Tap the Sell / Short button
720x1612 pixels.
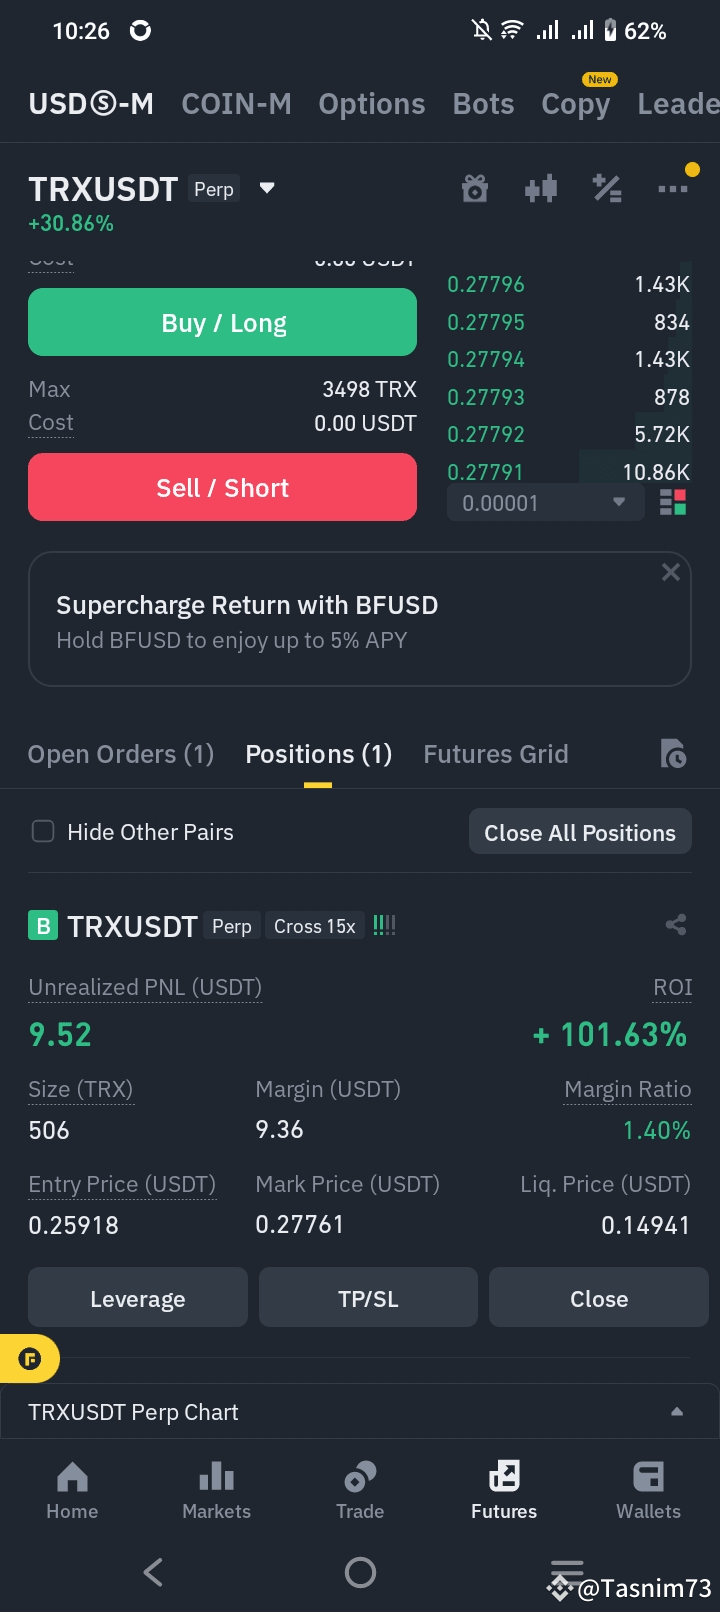click(222, 487)
